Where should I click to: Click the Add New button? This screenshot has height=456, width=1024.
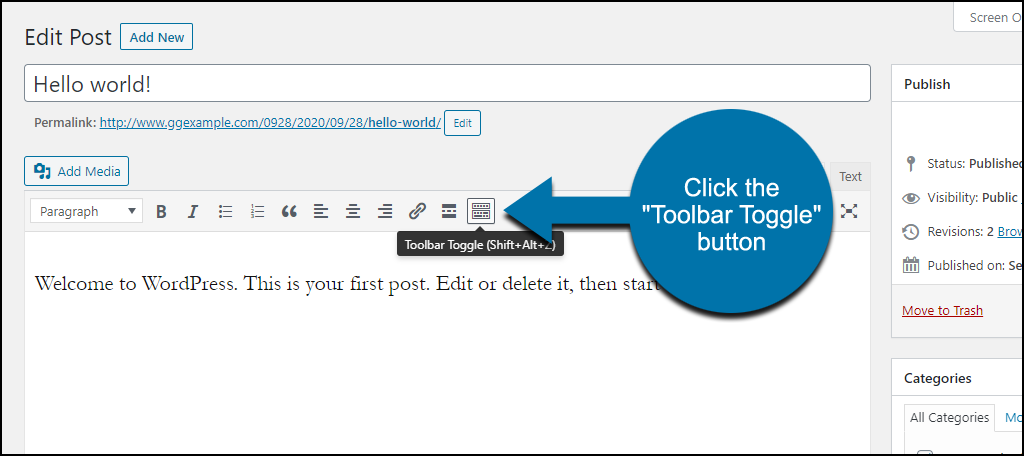pyautogui.click(x=157, y=37)
